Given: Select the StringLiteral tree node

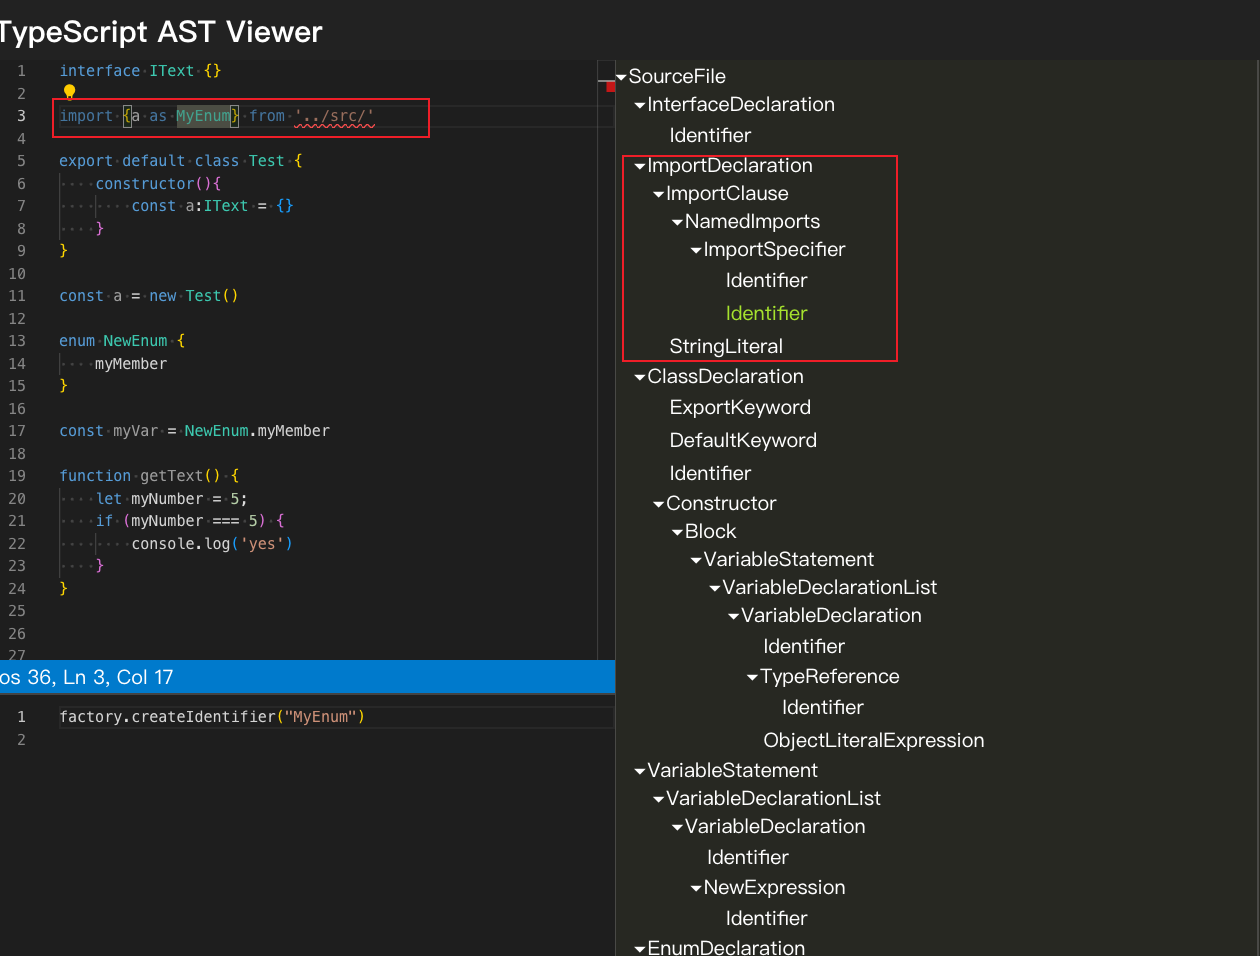Looking at the screenshot, I should click(726, 346).
